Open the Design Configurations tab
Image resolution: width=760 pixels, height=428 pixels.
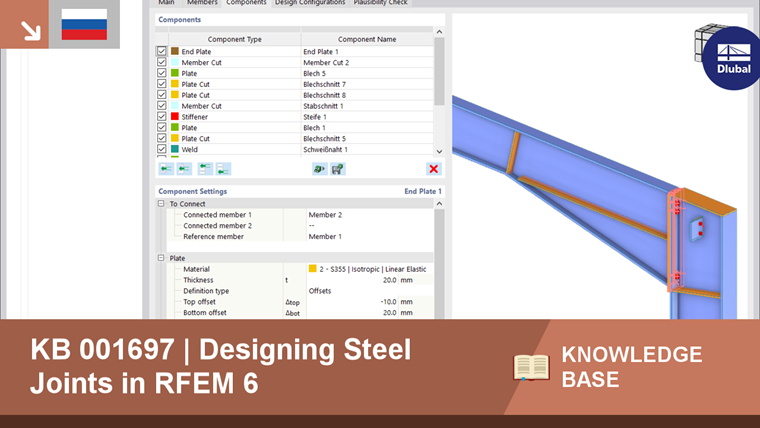[310, 3]
